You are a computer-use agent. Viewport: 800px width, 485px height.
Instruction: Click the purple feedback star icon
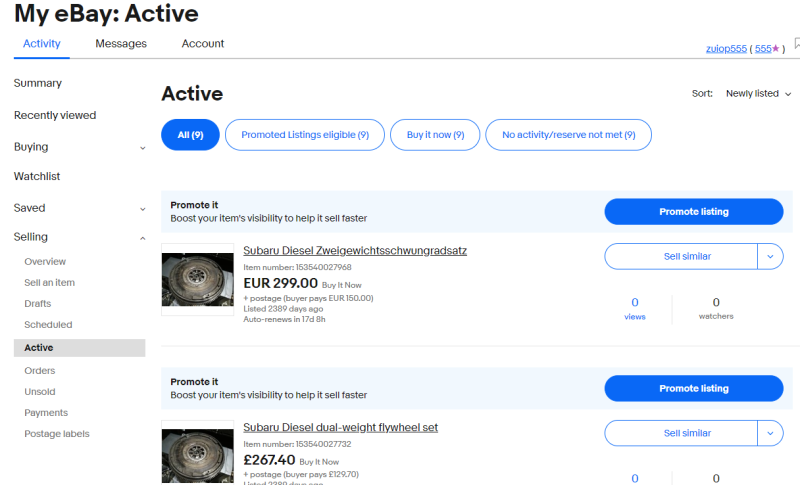776,48
